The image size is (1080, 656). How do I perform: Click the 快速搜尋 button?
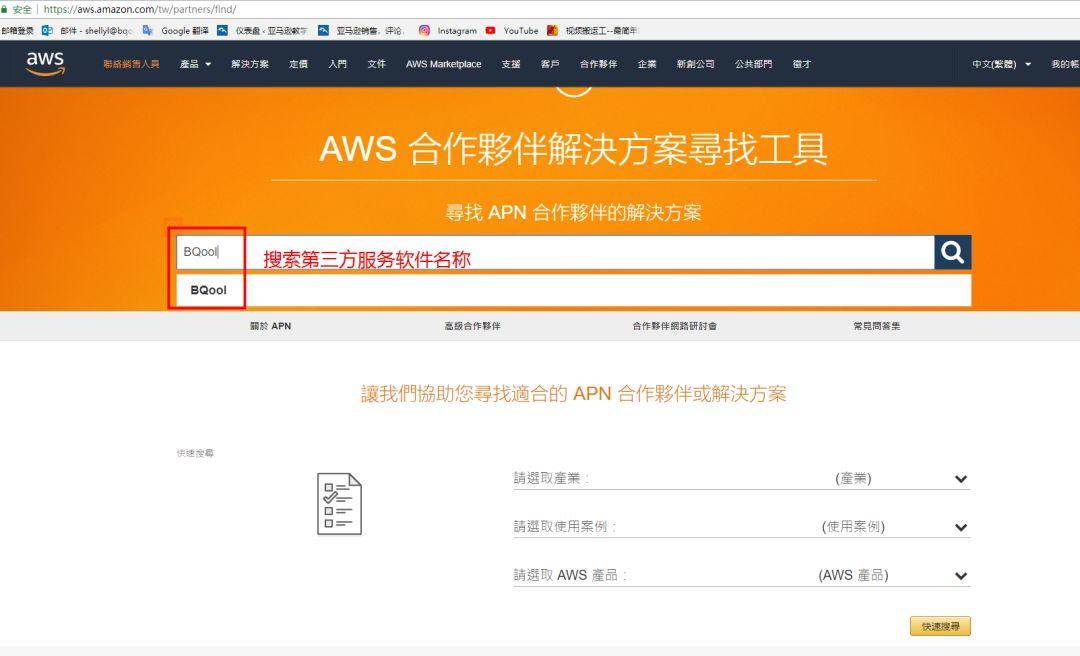pyautogui.click(x=940, y=626)
